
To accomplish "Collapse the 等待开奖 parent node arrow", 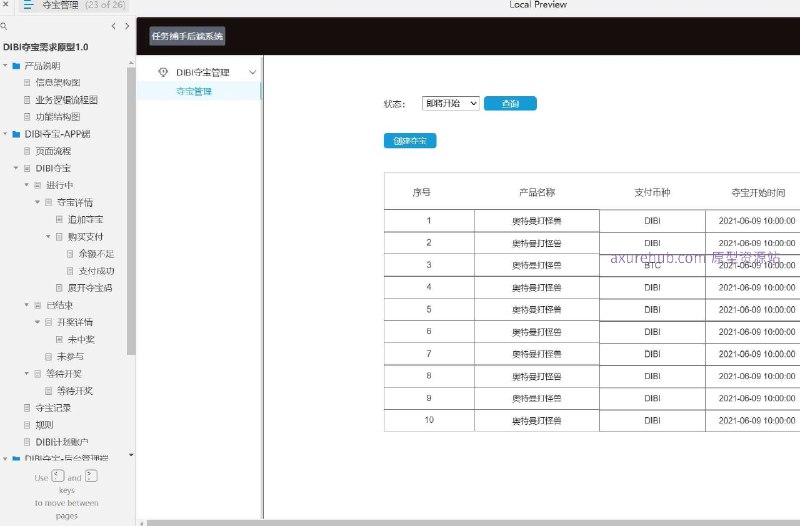I will tap(27, 373).
